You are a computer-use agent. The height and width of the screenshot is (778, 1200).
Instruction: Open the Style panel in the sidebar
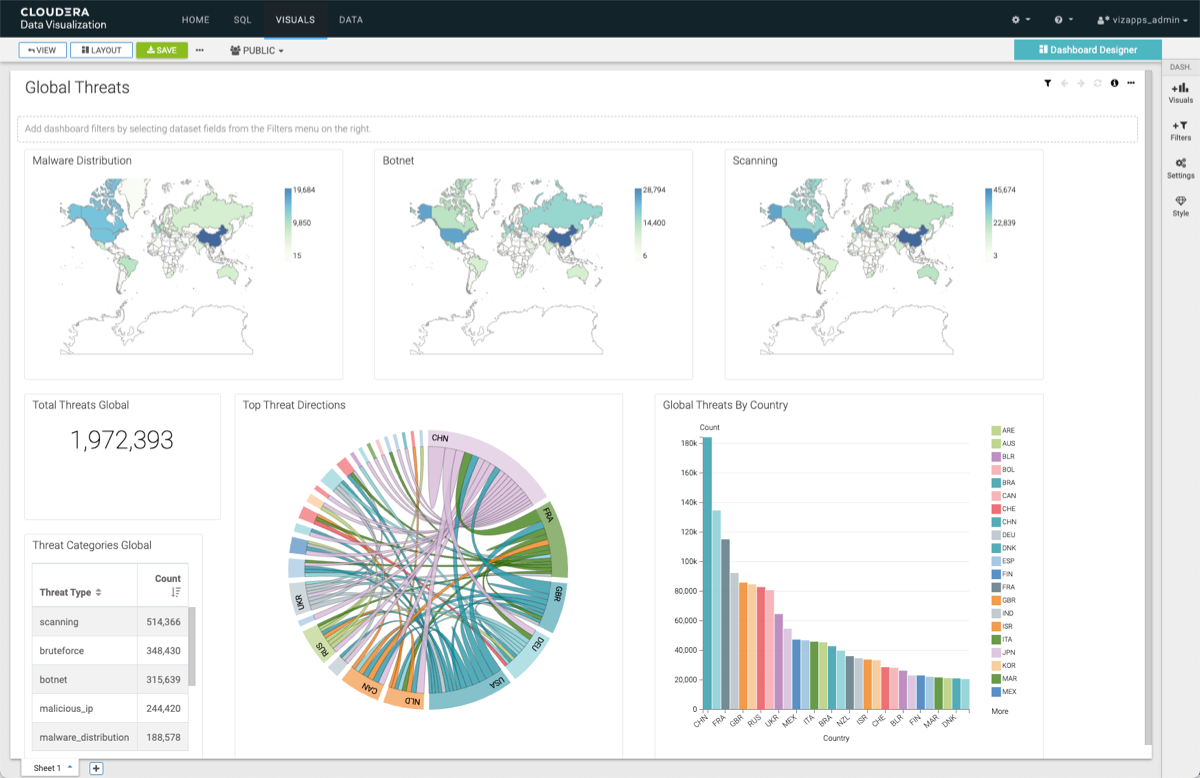tap(1180, 205)
